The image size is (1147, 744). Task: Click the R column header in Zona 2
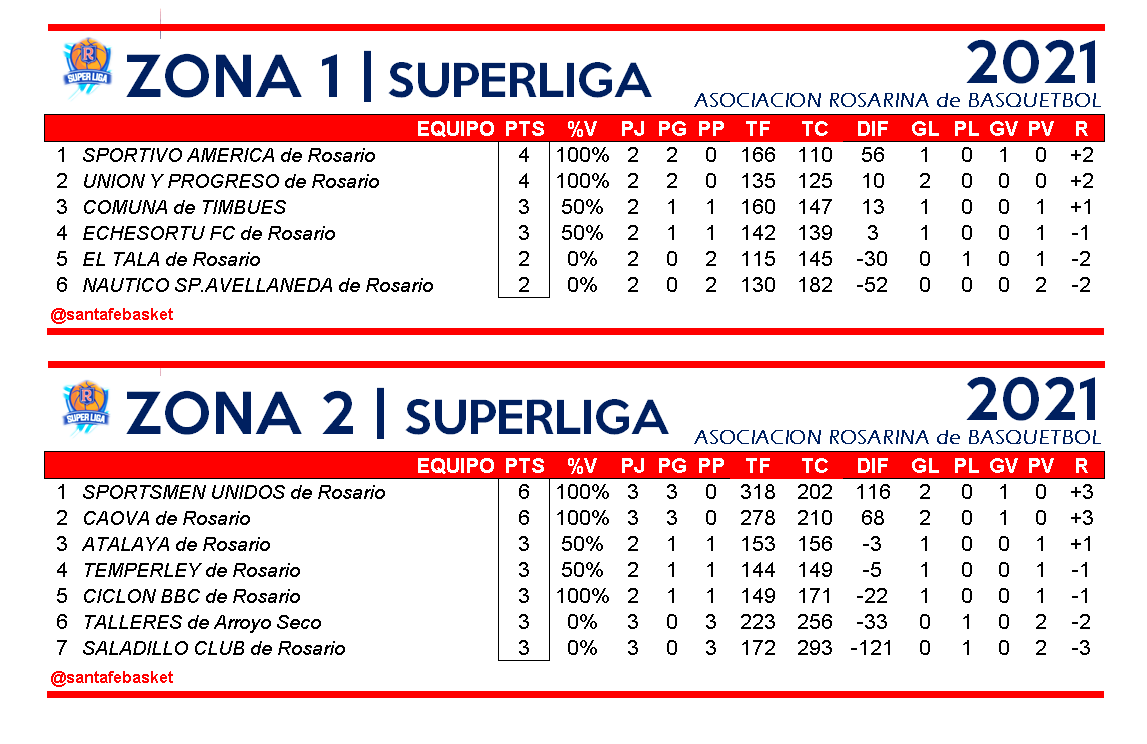(x=1080, y=465)
